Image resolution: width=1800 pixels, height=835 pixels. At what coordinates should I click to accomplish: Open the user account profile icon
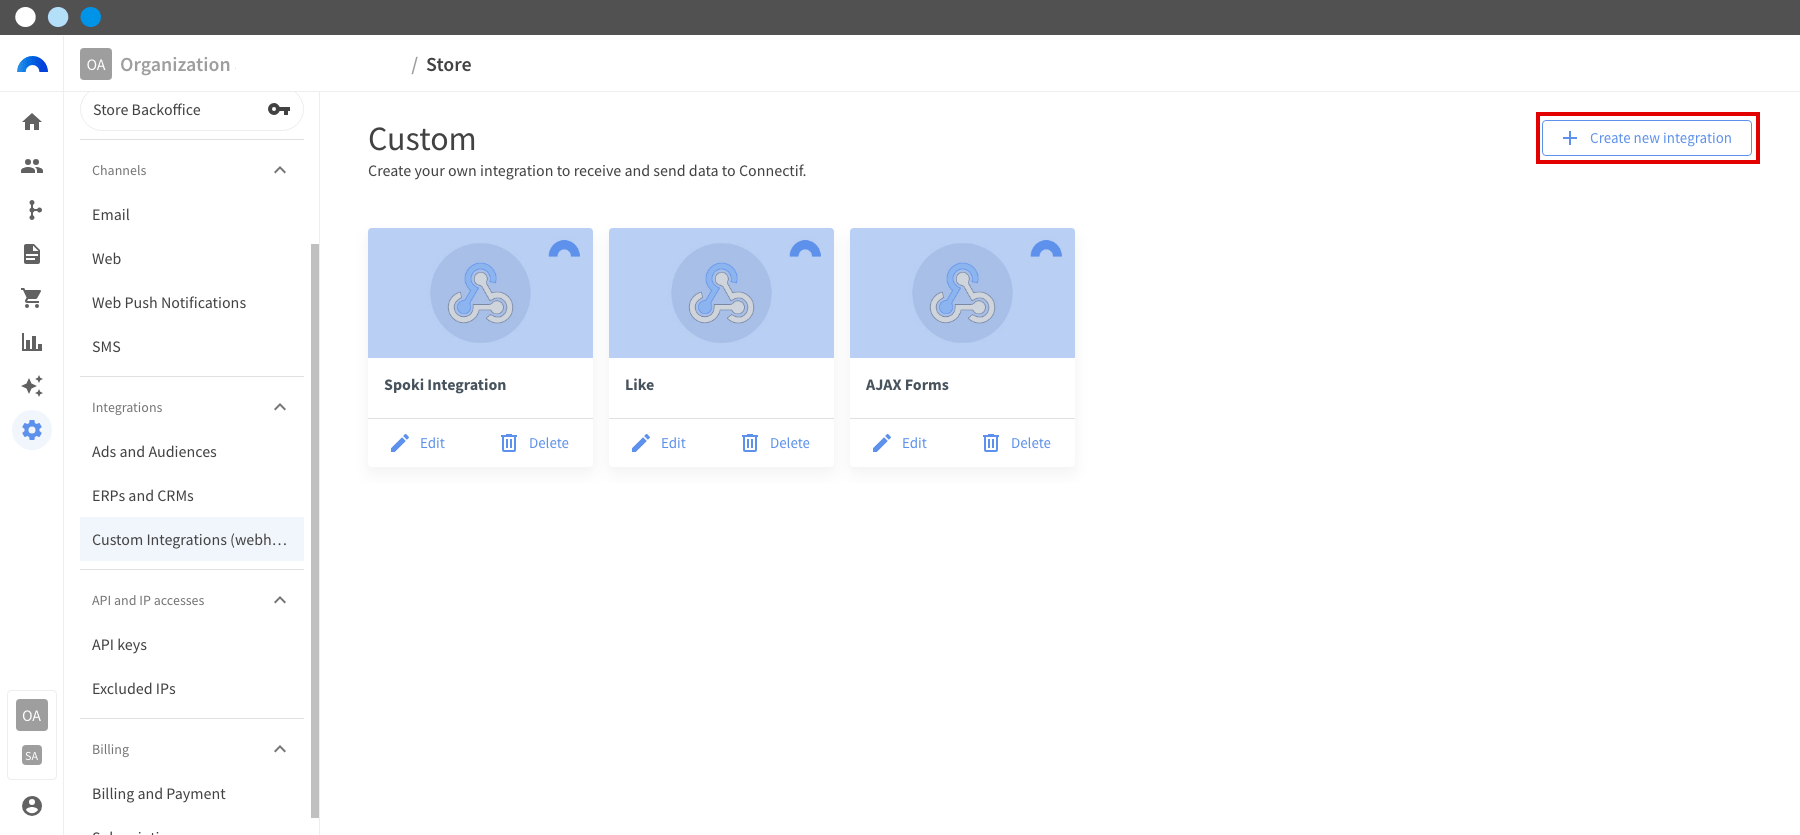tap(32, 806)
